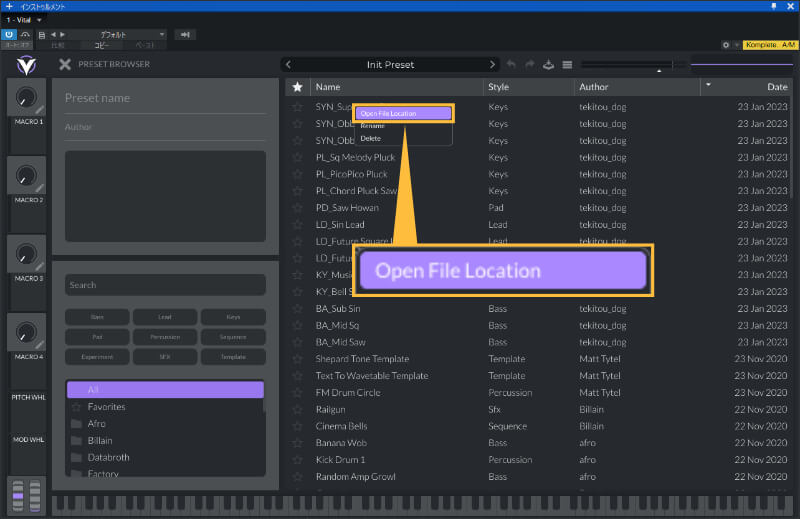
Task: Open the hamburger menu icon
Action: (x=567, y=65)
